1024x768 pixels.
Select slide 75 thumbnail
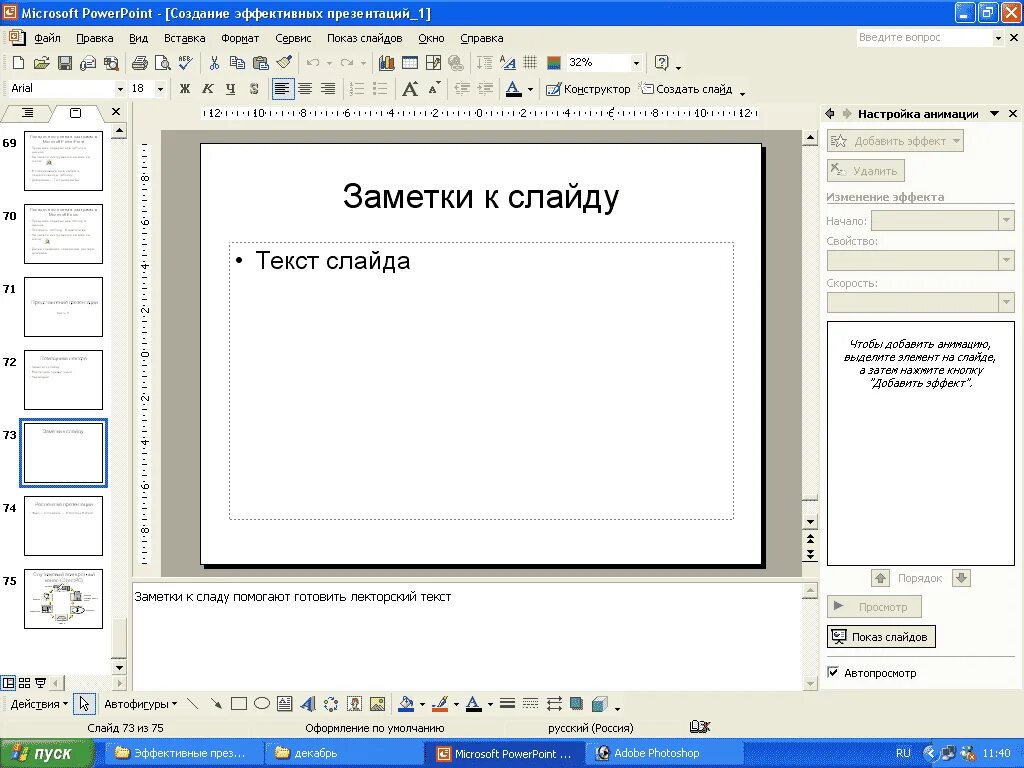pos(63,599)
